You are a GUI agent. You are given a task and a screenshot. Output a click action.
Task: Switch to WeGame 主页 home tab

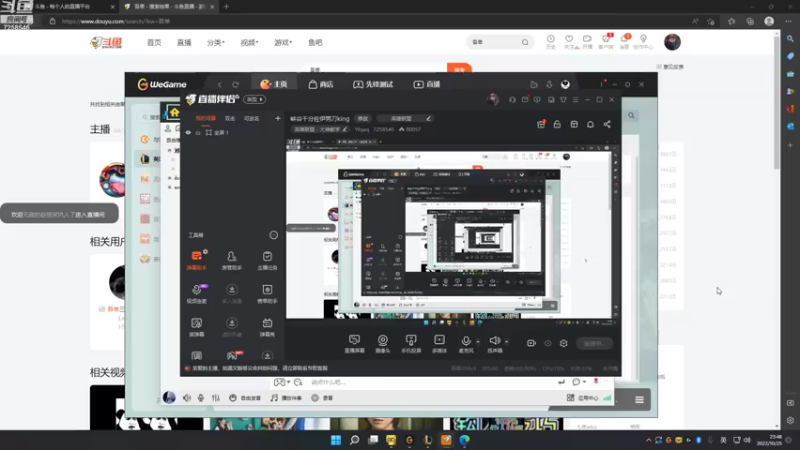[273, 84]
